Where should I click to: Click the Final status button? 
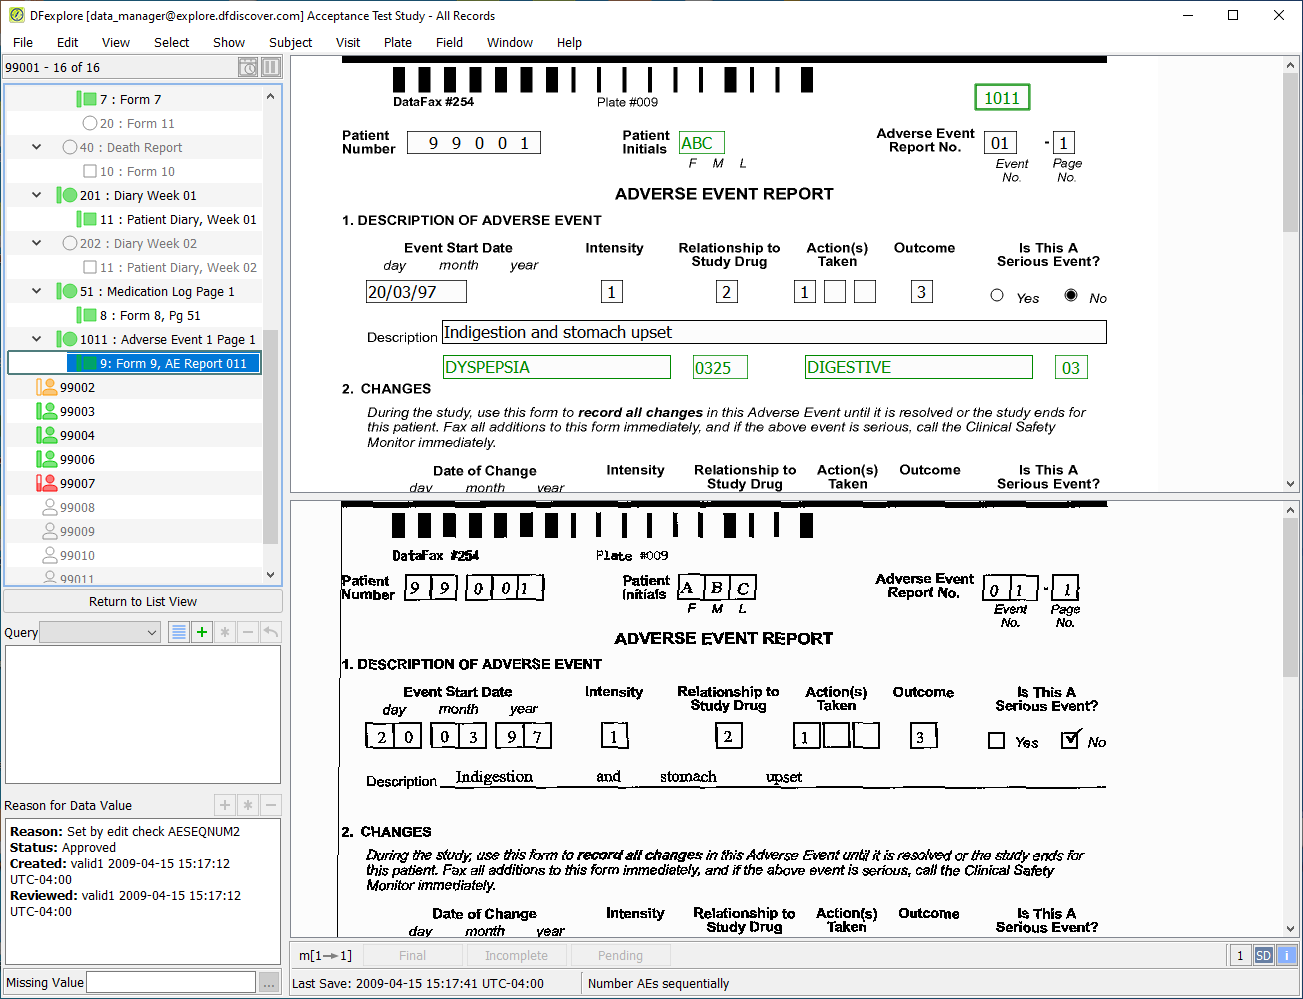412,955
